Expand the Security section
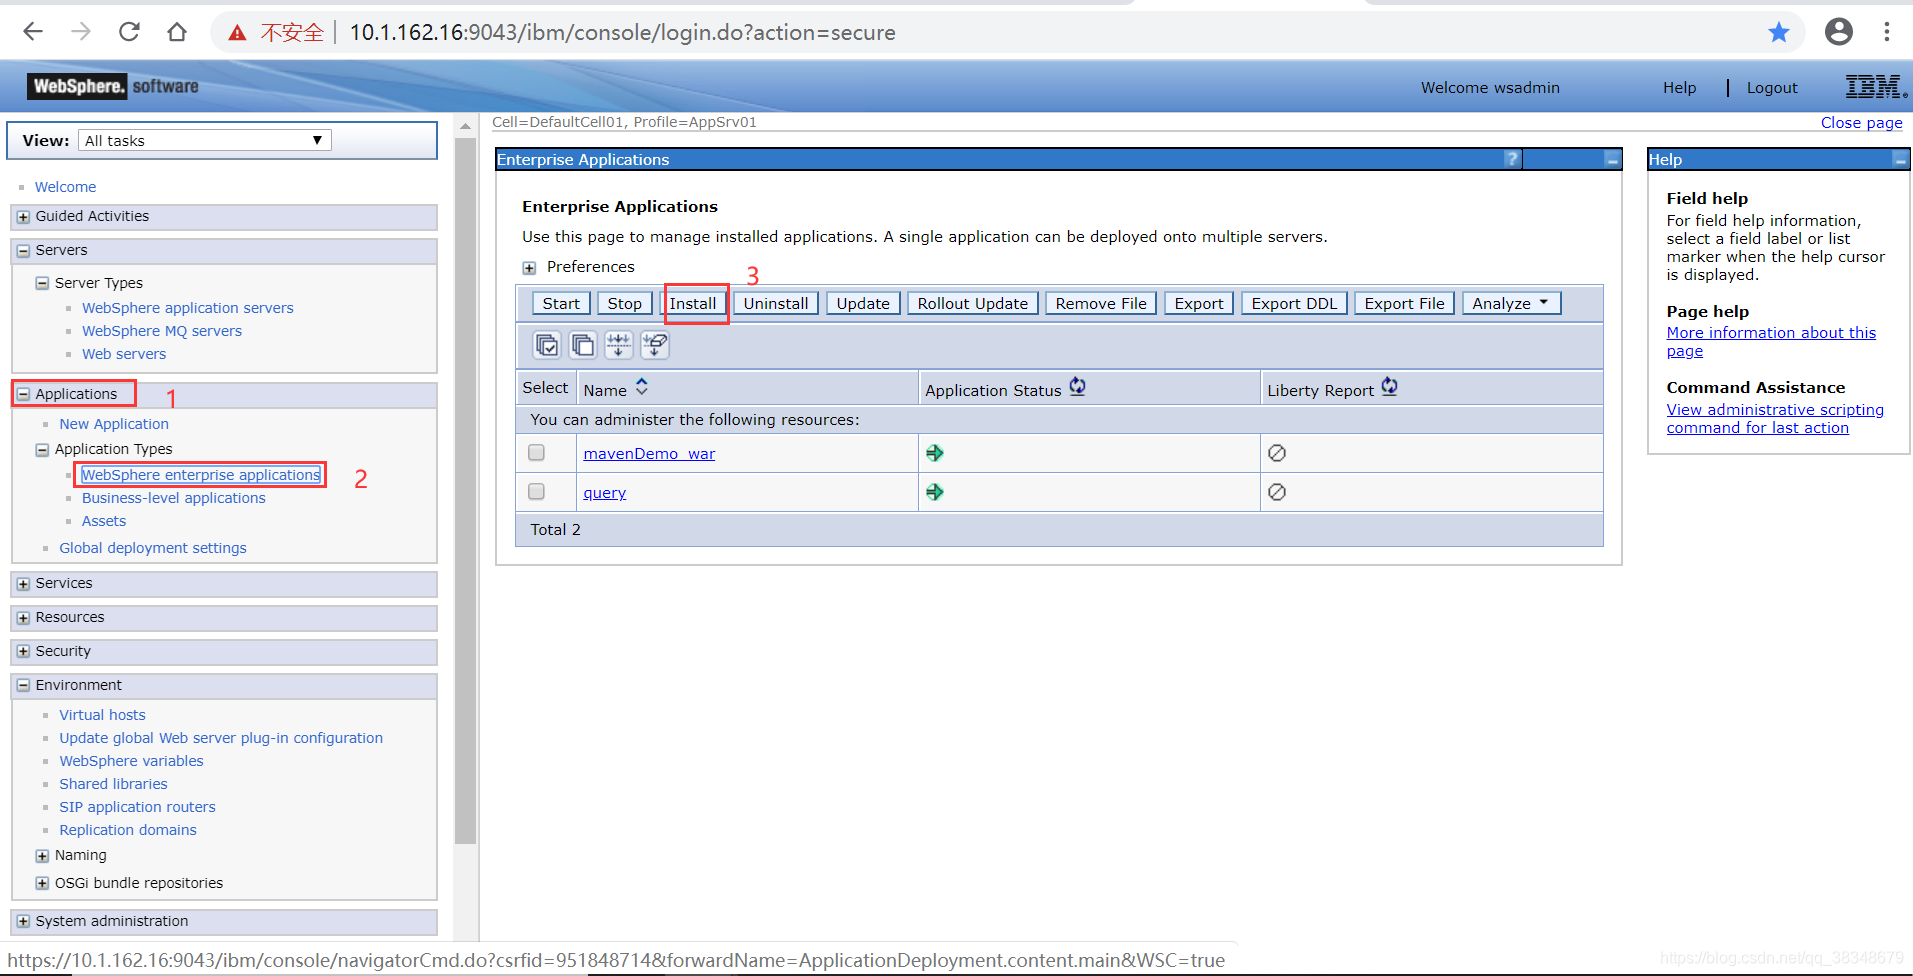Screen dimensions: 1913x976 click(23, 652)
